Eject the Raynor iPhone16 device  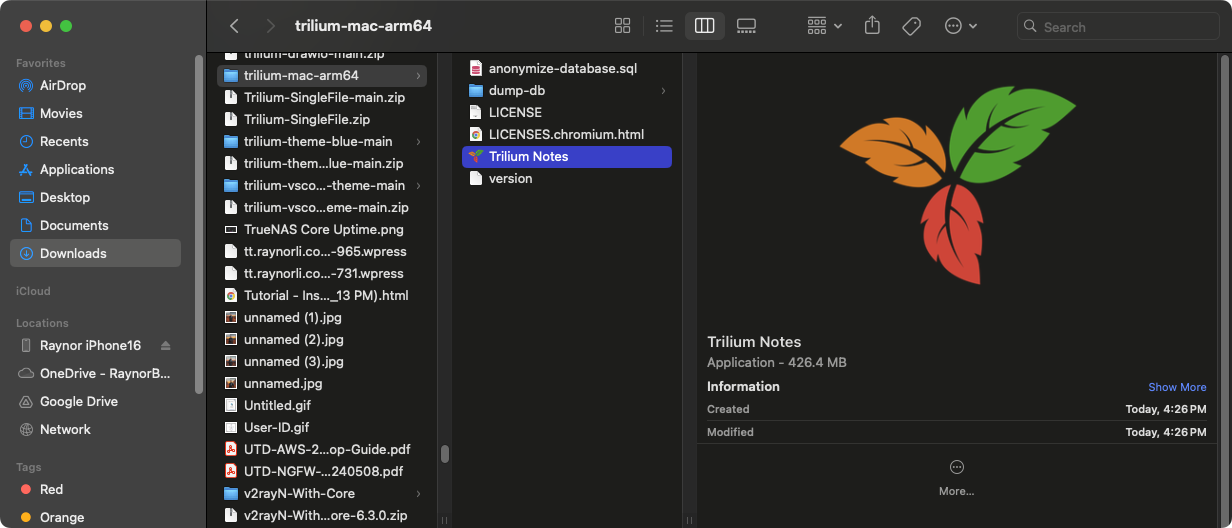166,345
